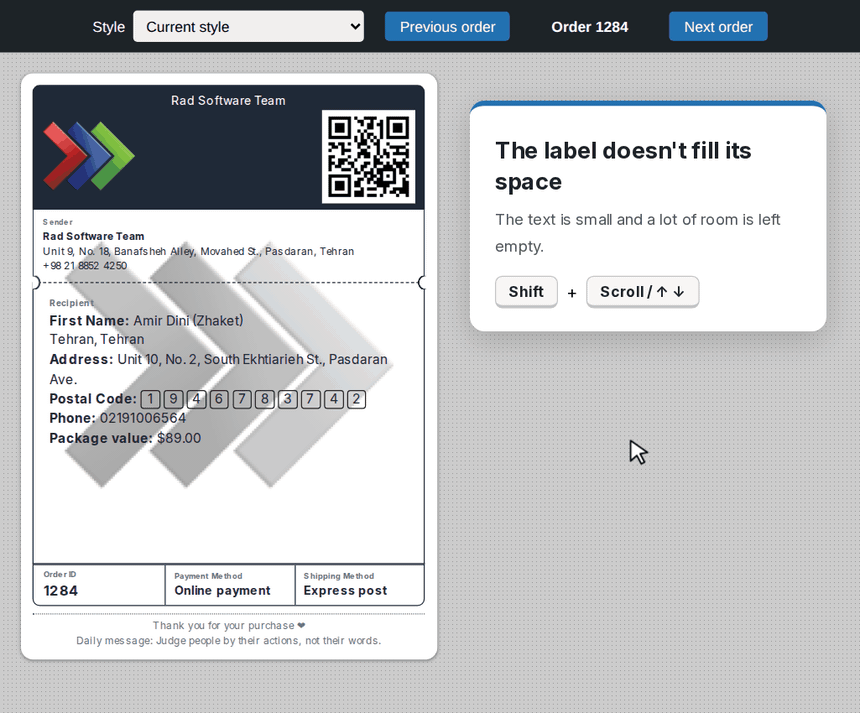The width and height of the screenshot is (860, 713).
Task: Click the recipient address Unit 10, No. 2
Action: click(x=218, y=369)
